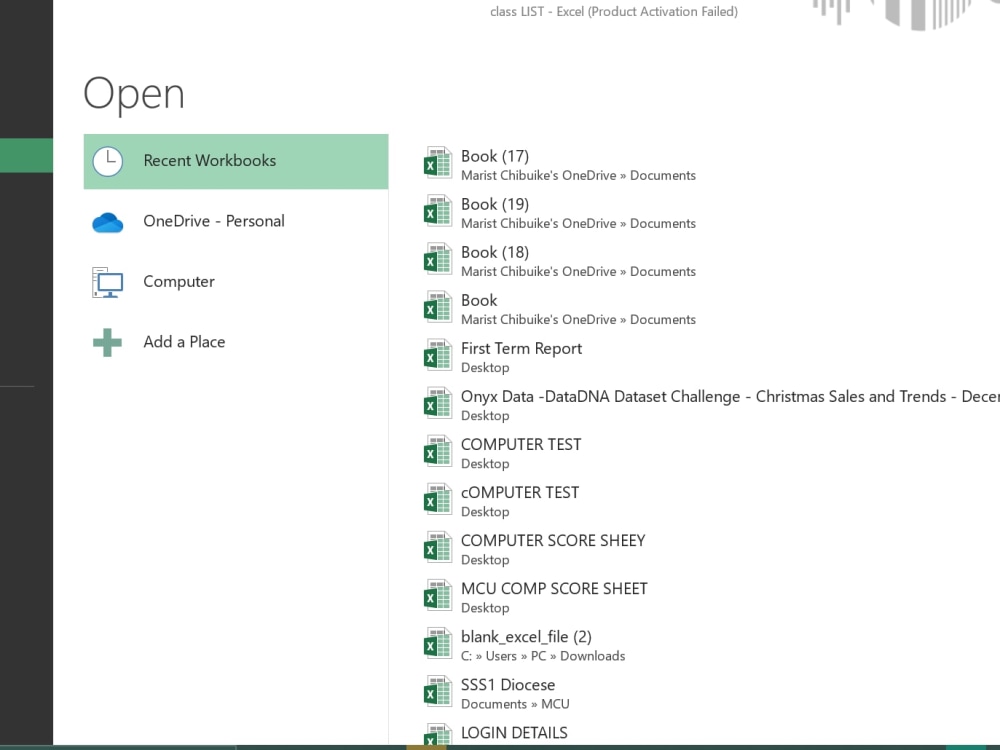Image resolution: width=1000 pixels, height=750 pixels.
Task: Open blank_excel_file (2) workbook
Action: tap(526, 636)
